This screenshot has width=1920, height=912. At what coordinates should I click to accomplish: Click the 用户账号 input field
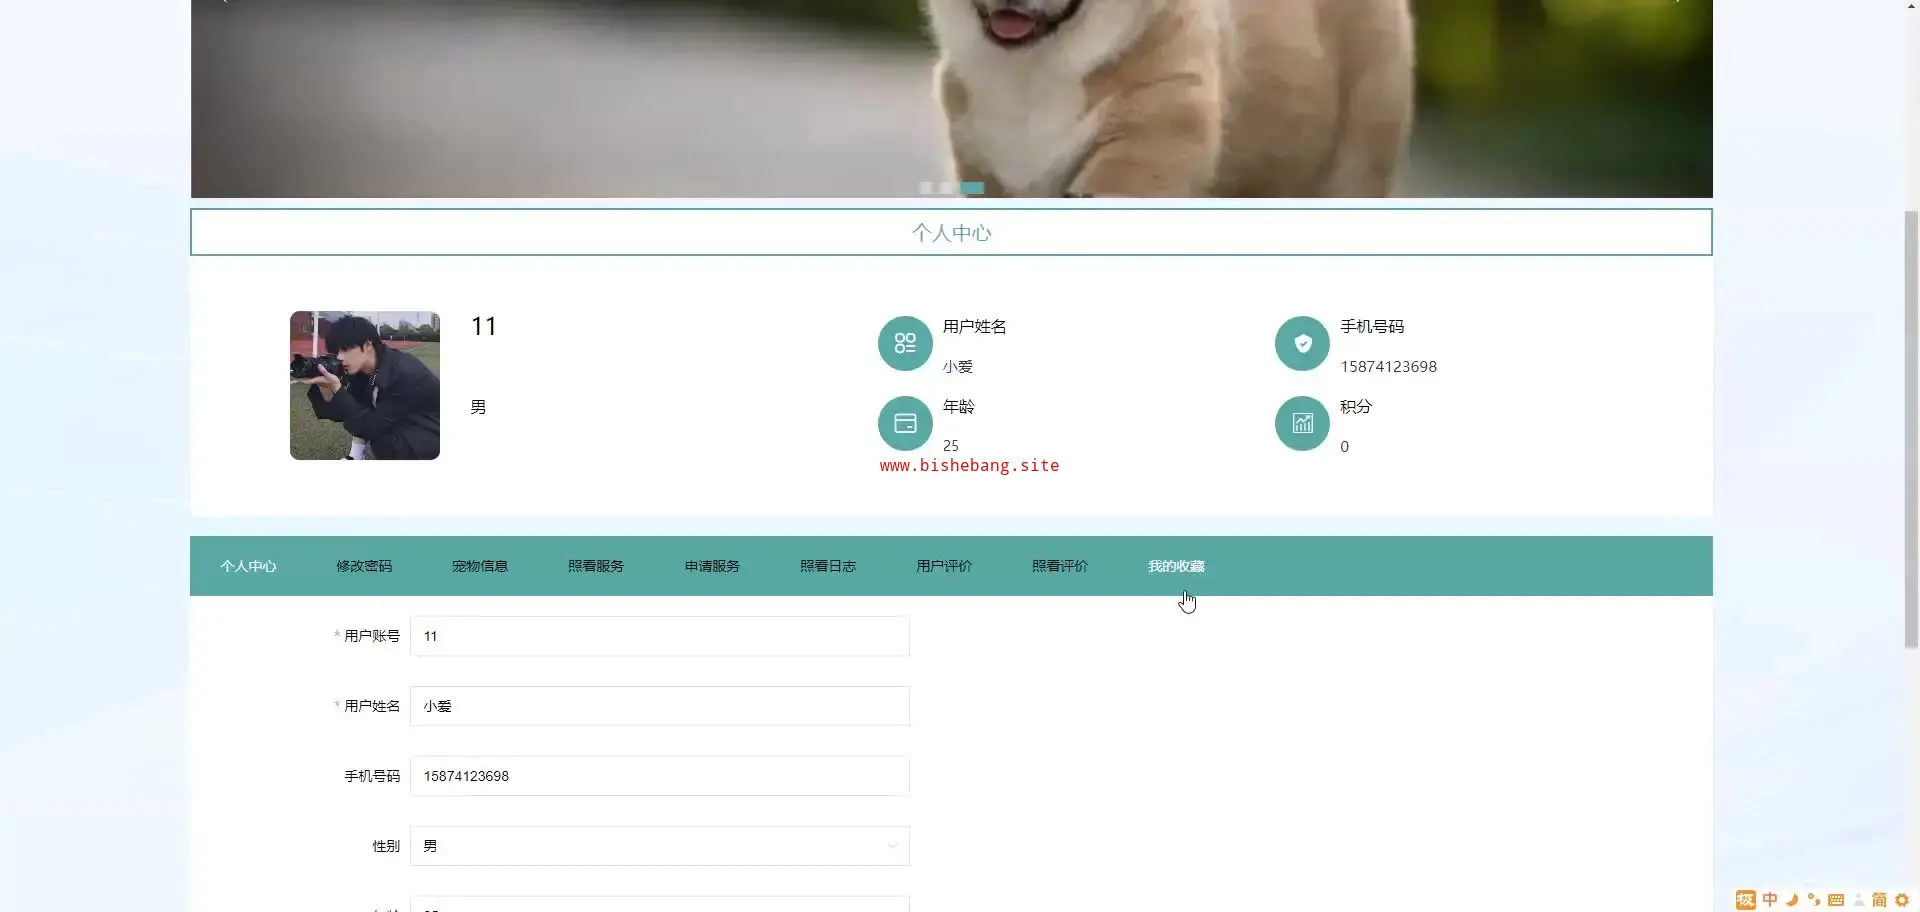click(660, 636)
